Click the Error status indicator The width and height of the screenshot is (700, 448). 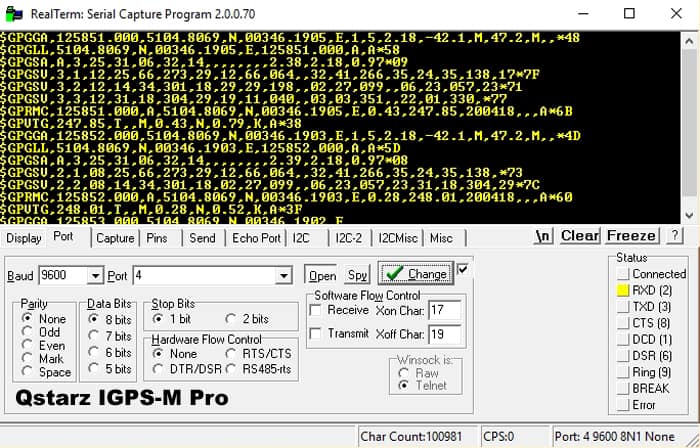click(x=623, y=405)
